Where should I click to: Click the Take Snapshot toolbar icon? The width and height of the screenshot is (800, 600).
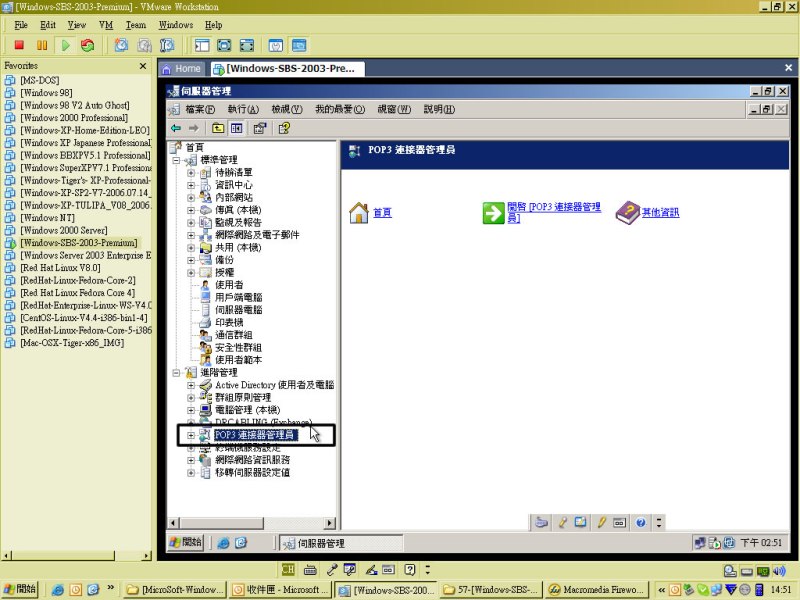[121, 45]
